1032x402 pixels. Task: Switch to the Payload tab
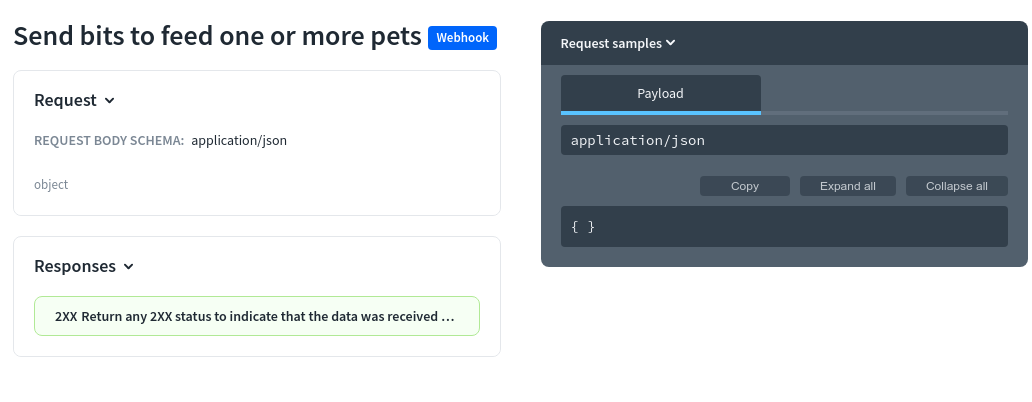[x=660, y=93]
